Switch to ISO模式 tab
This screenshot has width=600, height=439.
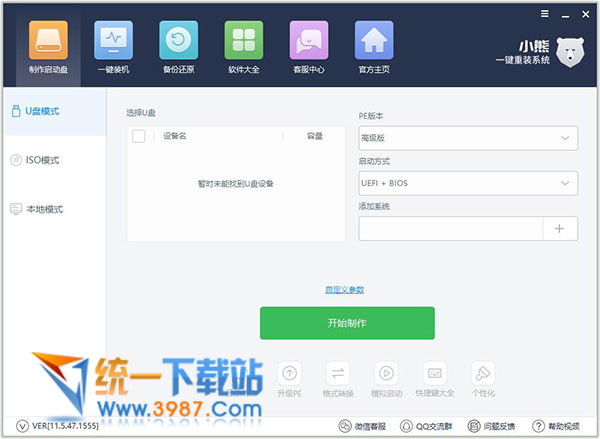click(x=55, y=160)
